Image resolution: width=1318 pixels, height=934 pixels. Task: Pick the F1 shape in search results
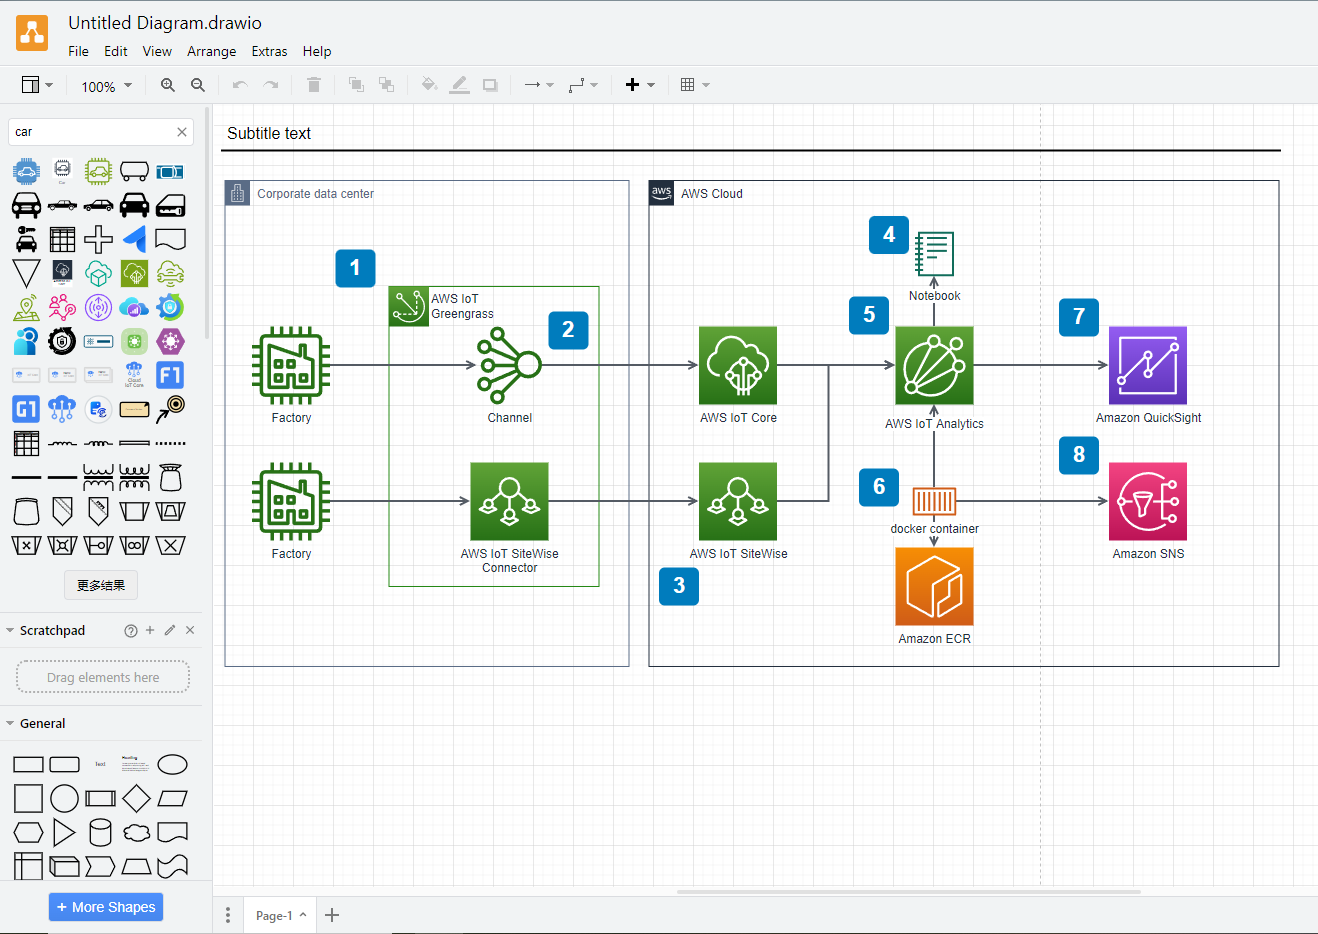coord(170,375)
